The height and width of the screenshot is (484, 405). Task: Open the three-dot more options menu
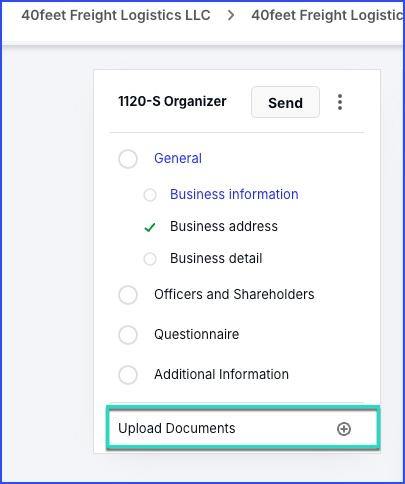coord(340,102)
